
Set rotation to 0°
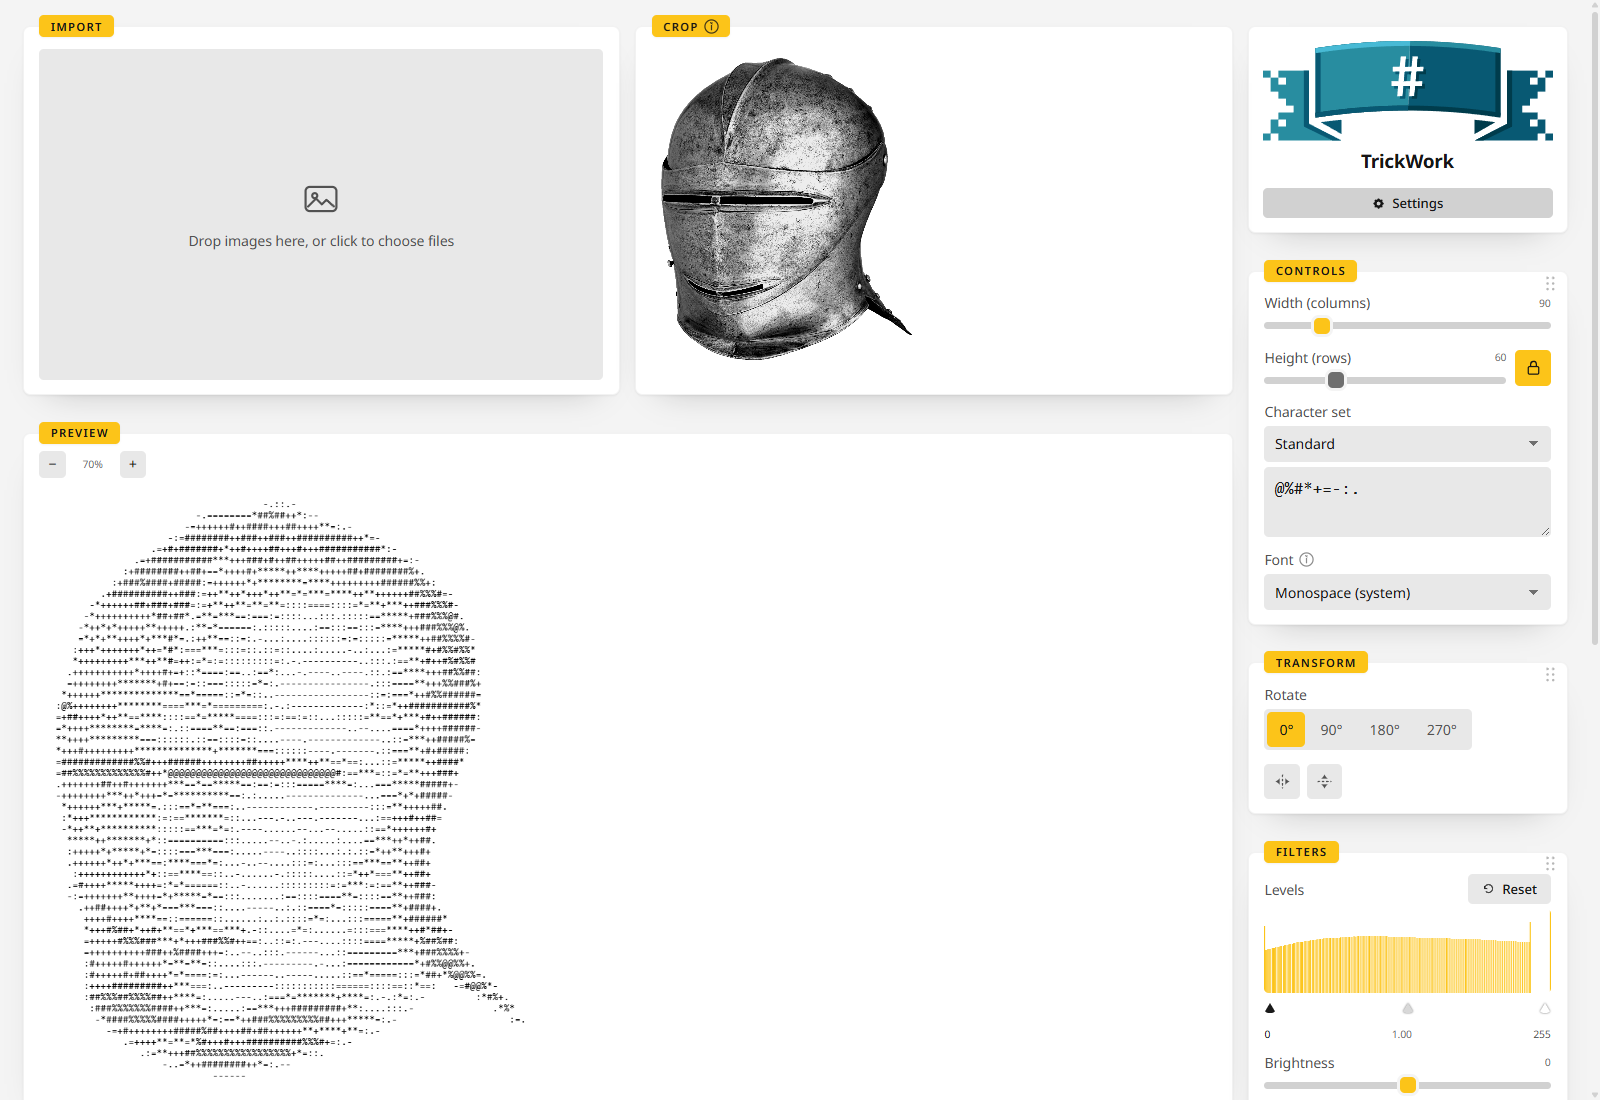pyautogui.click(x=1286, y=730)
